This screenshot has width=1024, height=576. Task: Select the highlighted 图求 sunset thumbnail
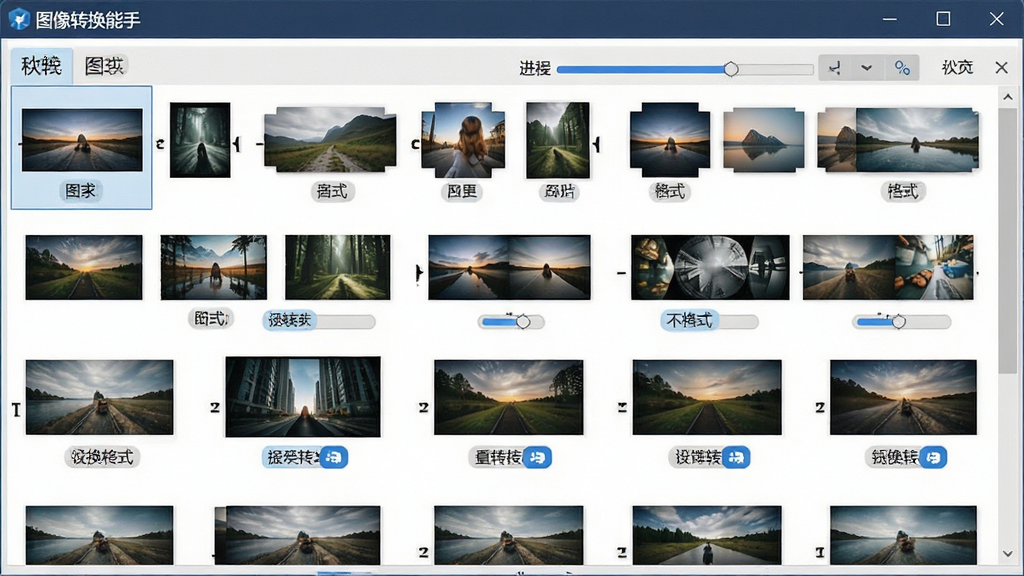(82, 148)
